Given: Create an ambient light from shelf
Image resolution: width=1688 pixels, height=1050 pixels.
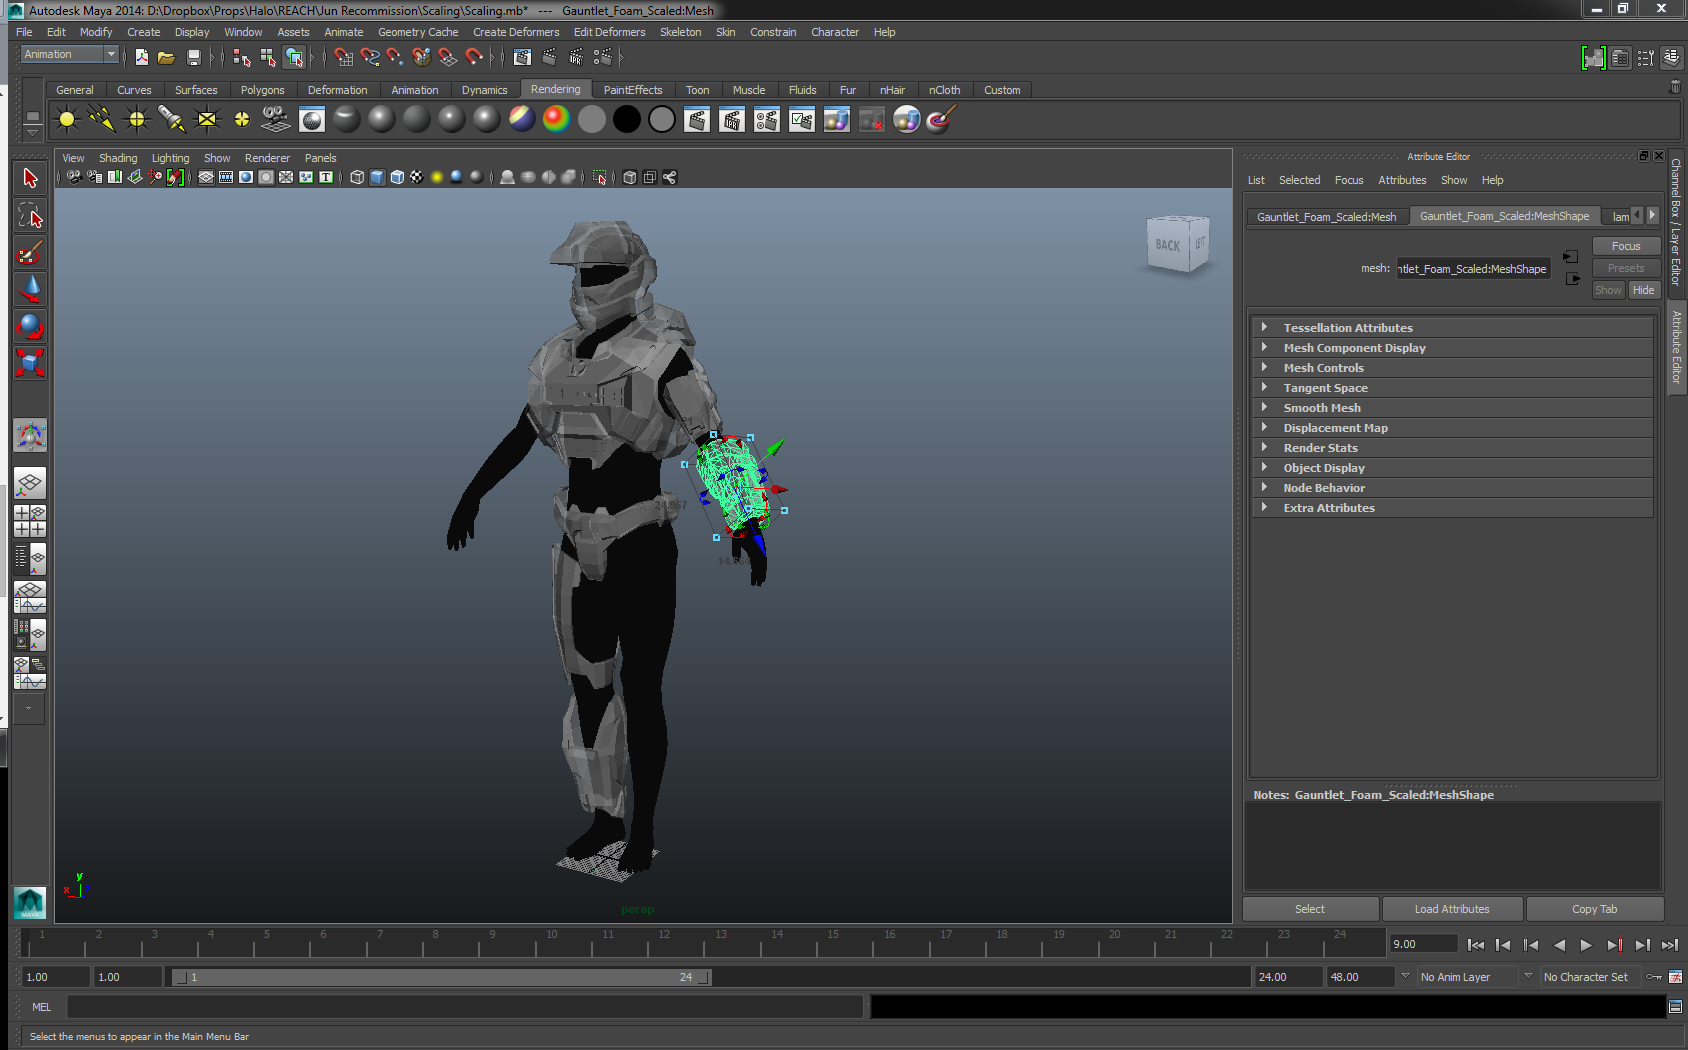Looking at the screenshot, I should 67,120.
